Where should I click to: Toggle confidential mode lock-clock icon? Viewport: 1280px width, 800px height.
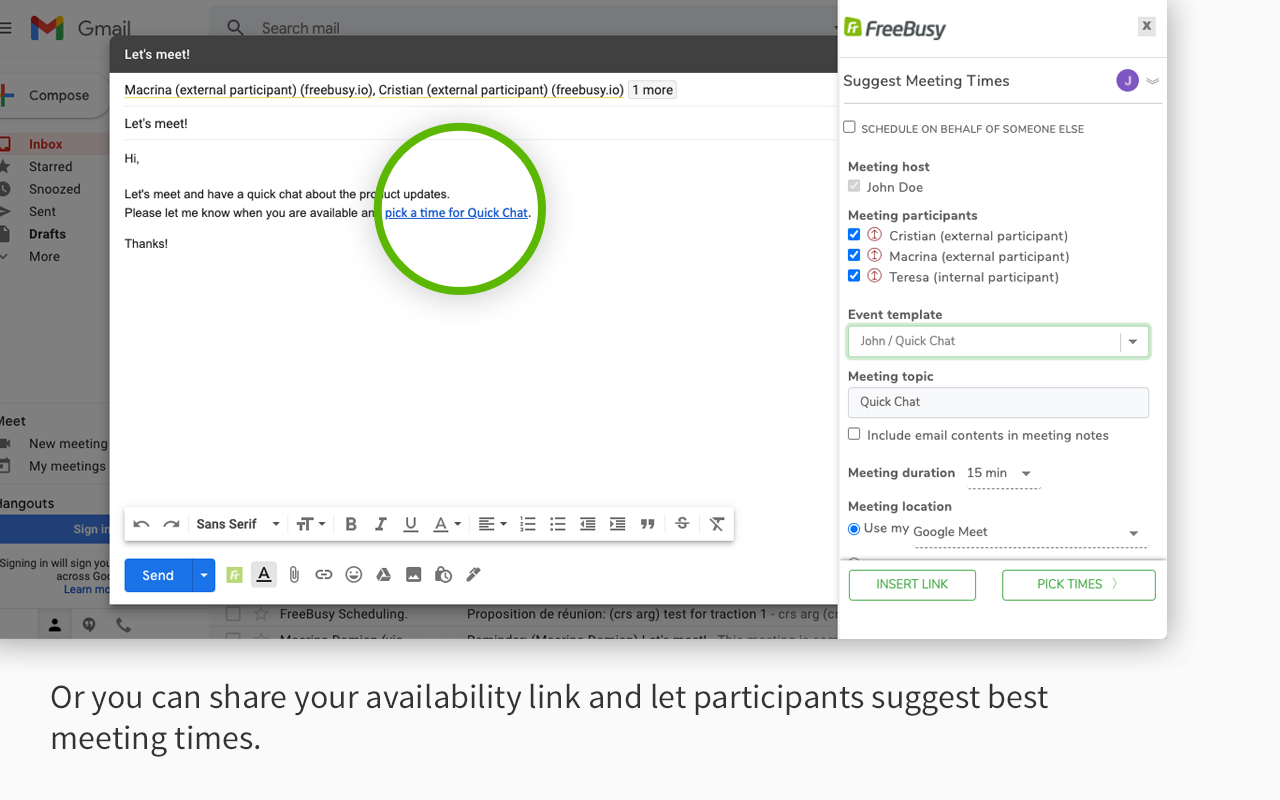click(x=444, y=575)
